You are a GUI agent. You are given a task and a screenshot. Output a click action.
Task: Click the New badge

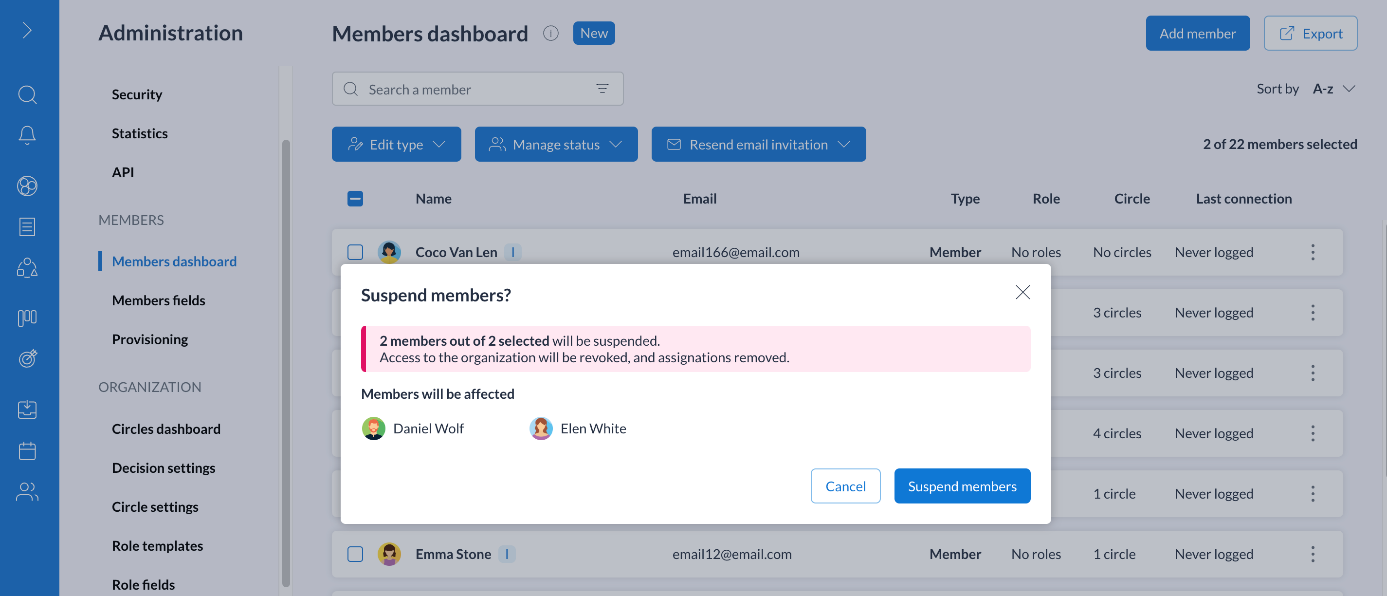(594, 33)
